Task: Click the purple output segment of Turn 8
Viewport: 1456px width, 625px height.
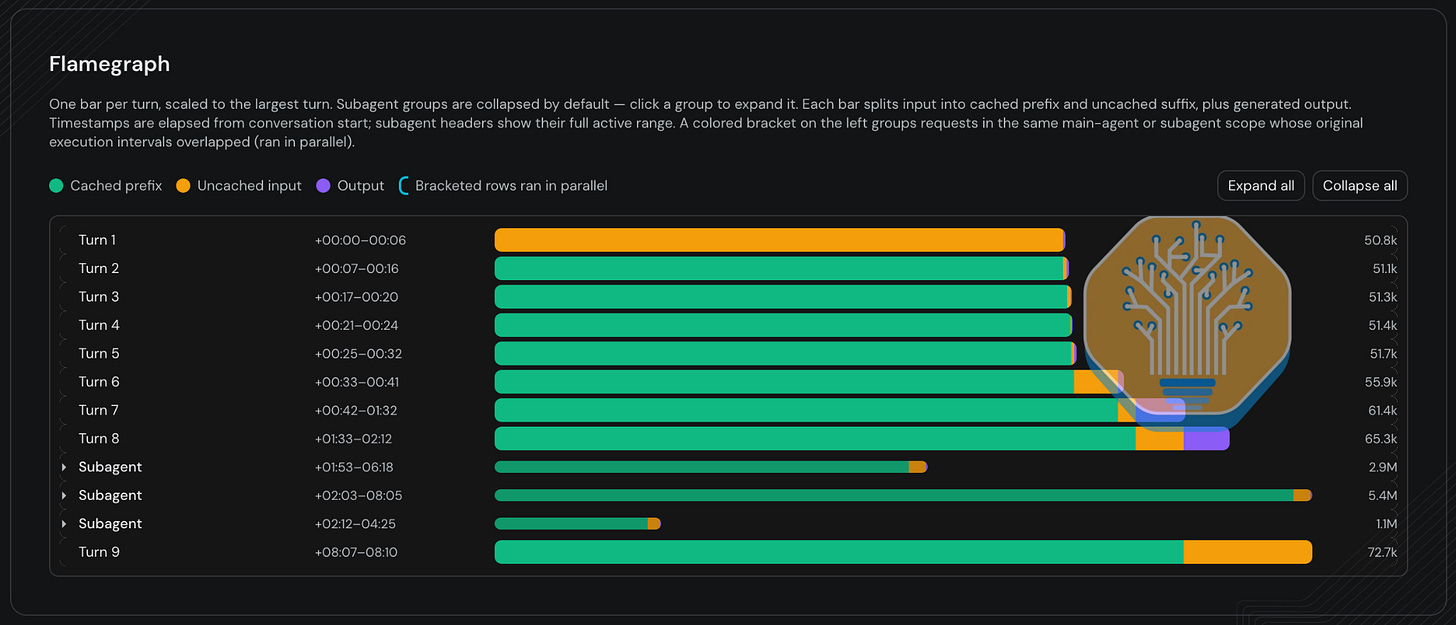Action: click(1206, 439)
